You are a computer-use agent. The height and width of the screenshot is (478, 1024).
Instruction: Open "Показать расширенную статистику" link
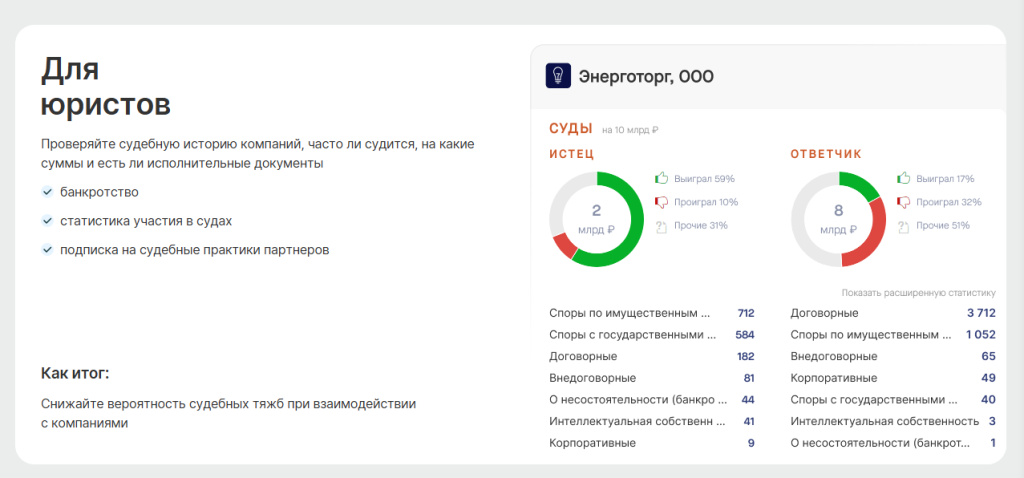918,293
